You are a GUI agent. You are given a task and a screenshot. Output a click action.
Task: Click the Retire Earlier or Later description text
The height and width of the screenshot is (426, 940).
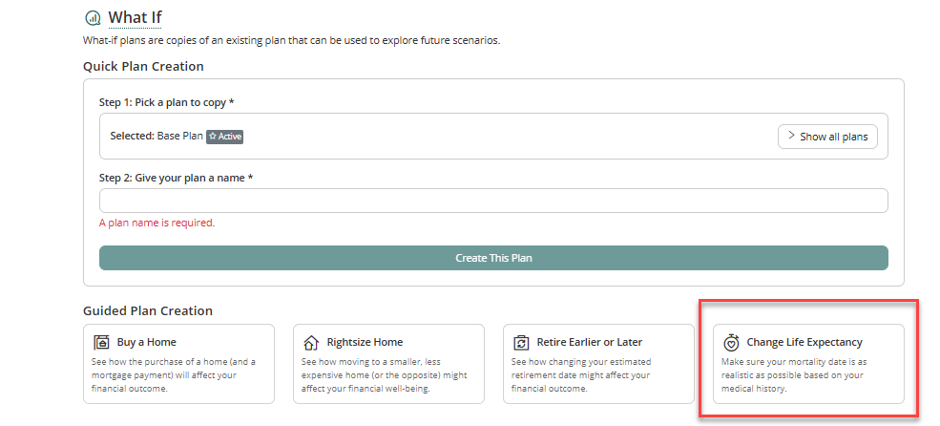581,375
